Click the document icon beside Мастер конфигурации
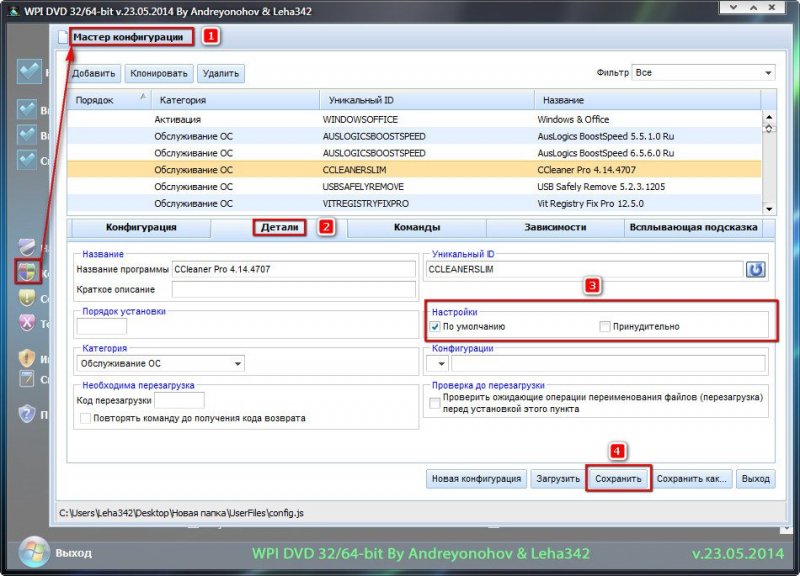 (x=62, y=37)
